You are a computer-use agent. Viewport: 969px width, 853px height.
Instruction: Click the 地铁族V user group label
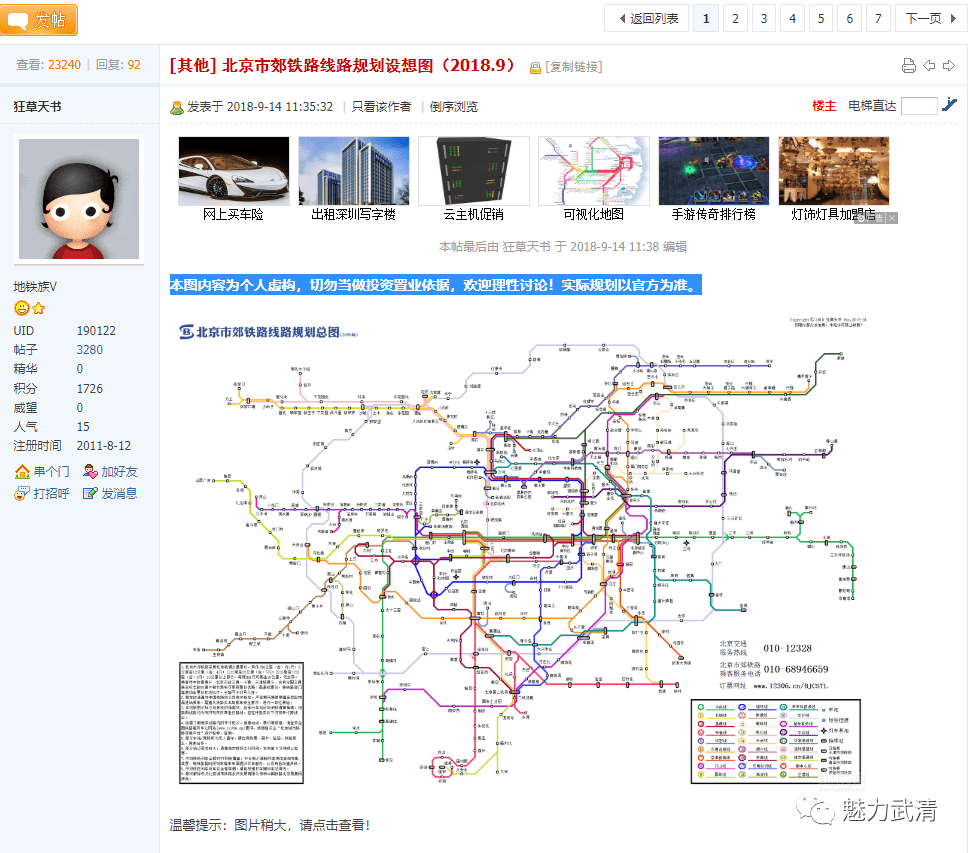pos(35,287)
